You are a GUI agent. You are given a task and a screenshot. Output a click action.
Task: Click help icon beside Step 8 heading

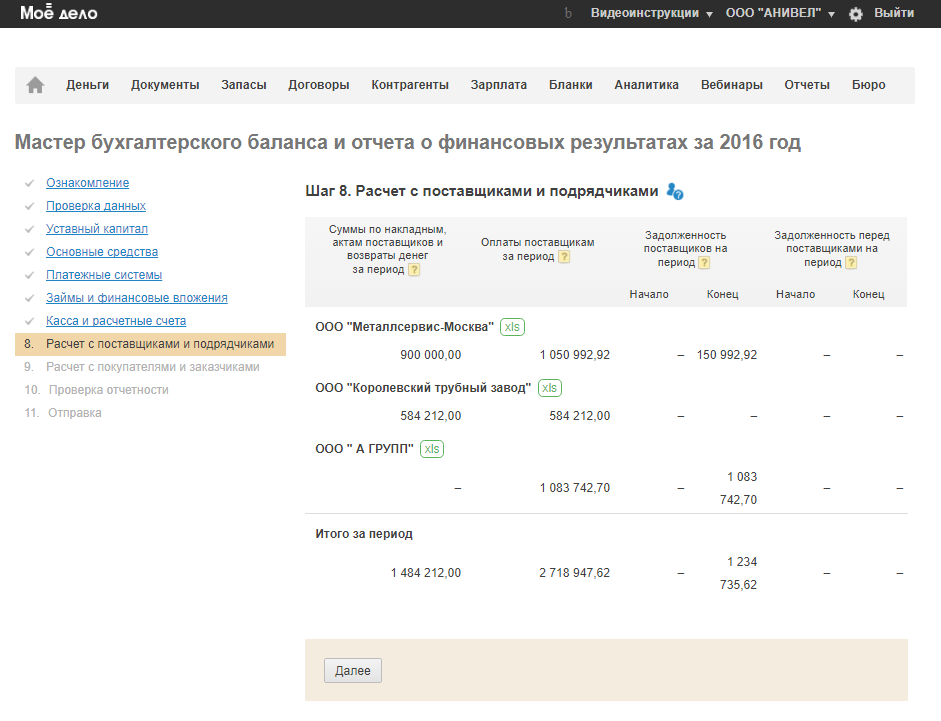pyautogui.click(x=675, y=192)
